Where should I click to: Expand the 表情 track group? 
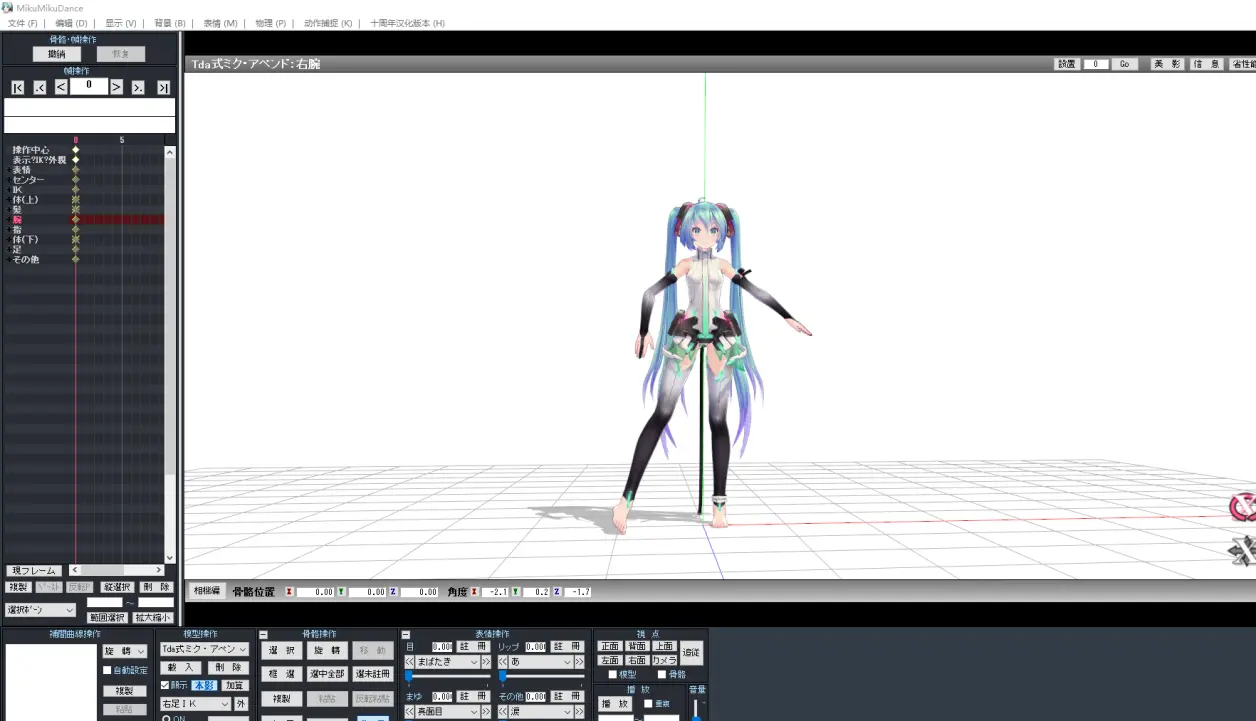pyautogui.click(x=9, y=170)
